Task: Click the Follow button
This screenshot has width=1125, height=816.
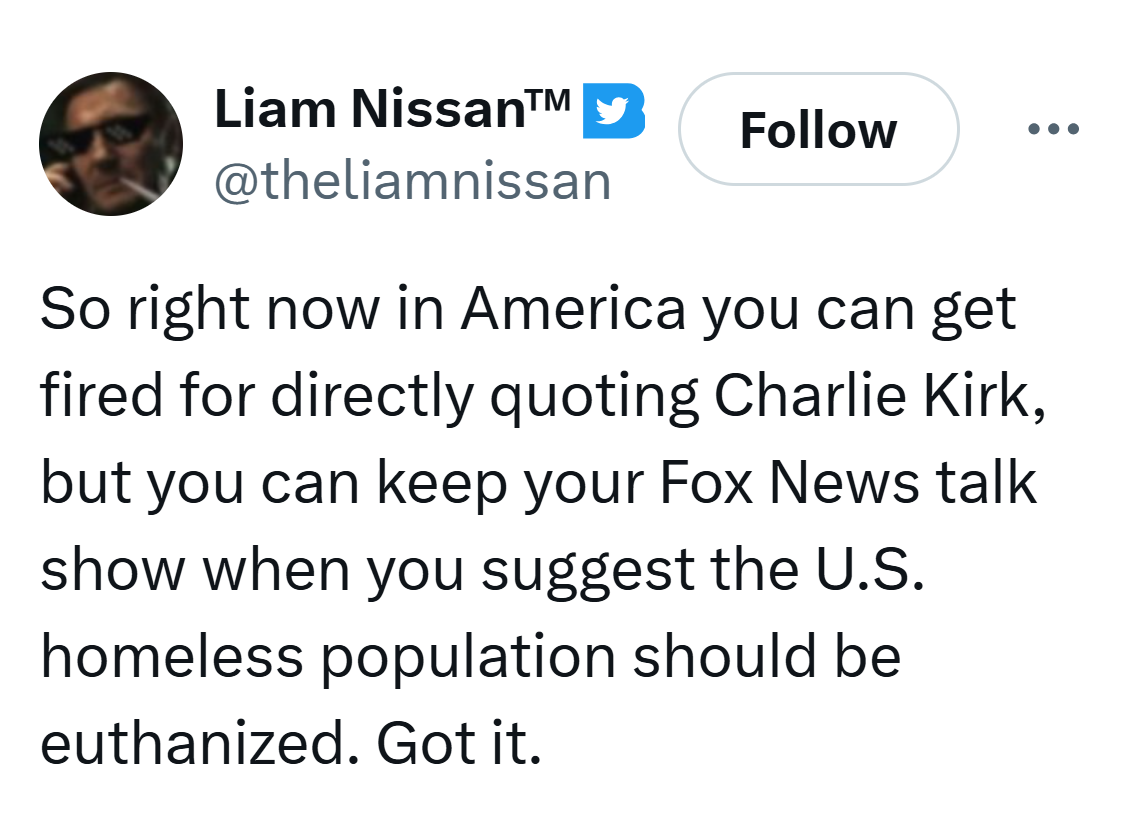Action: click(818, 130)
